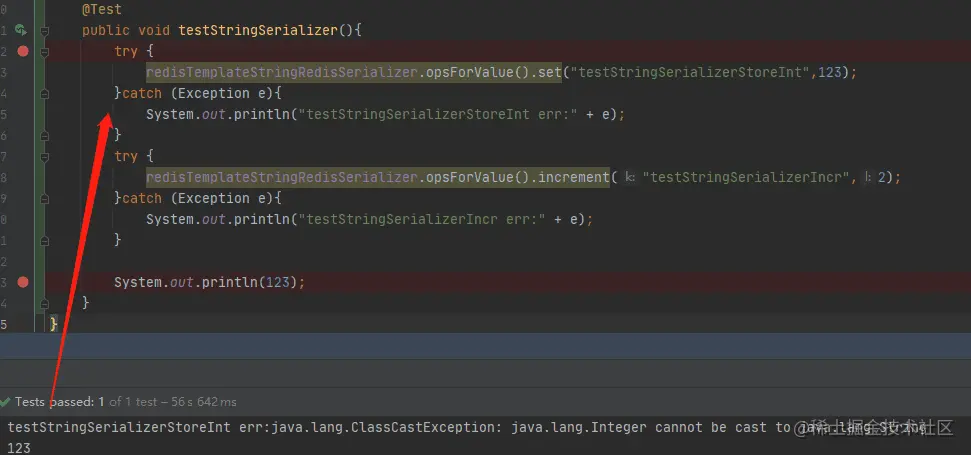Click the highlighted closing brace of the class
971x455 pixels.
54,324
